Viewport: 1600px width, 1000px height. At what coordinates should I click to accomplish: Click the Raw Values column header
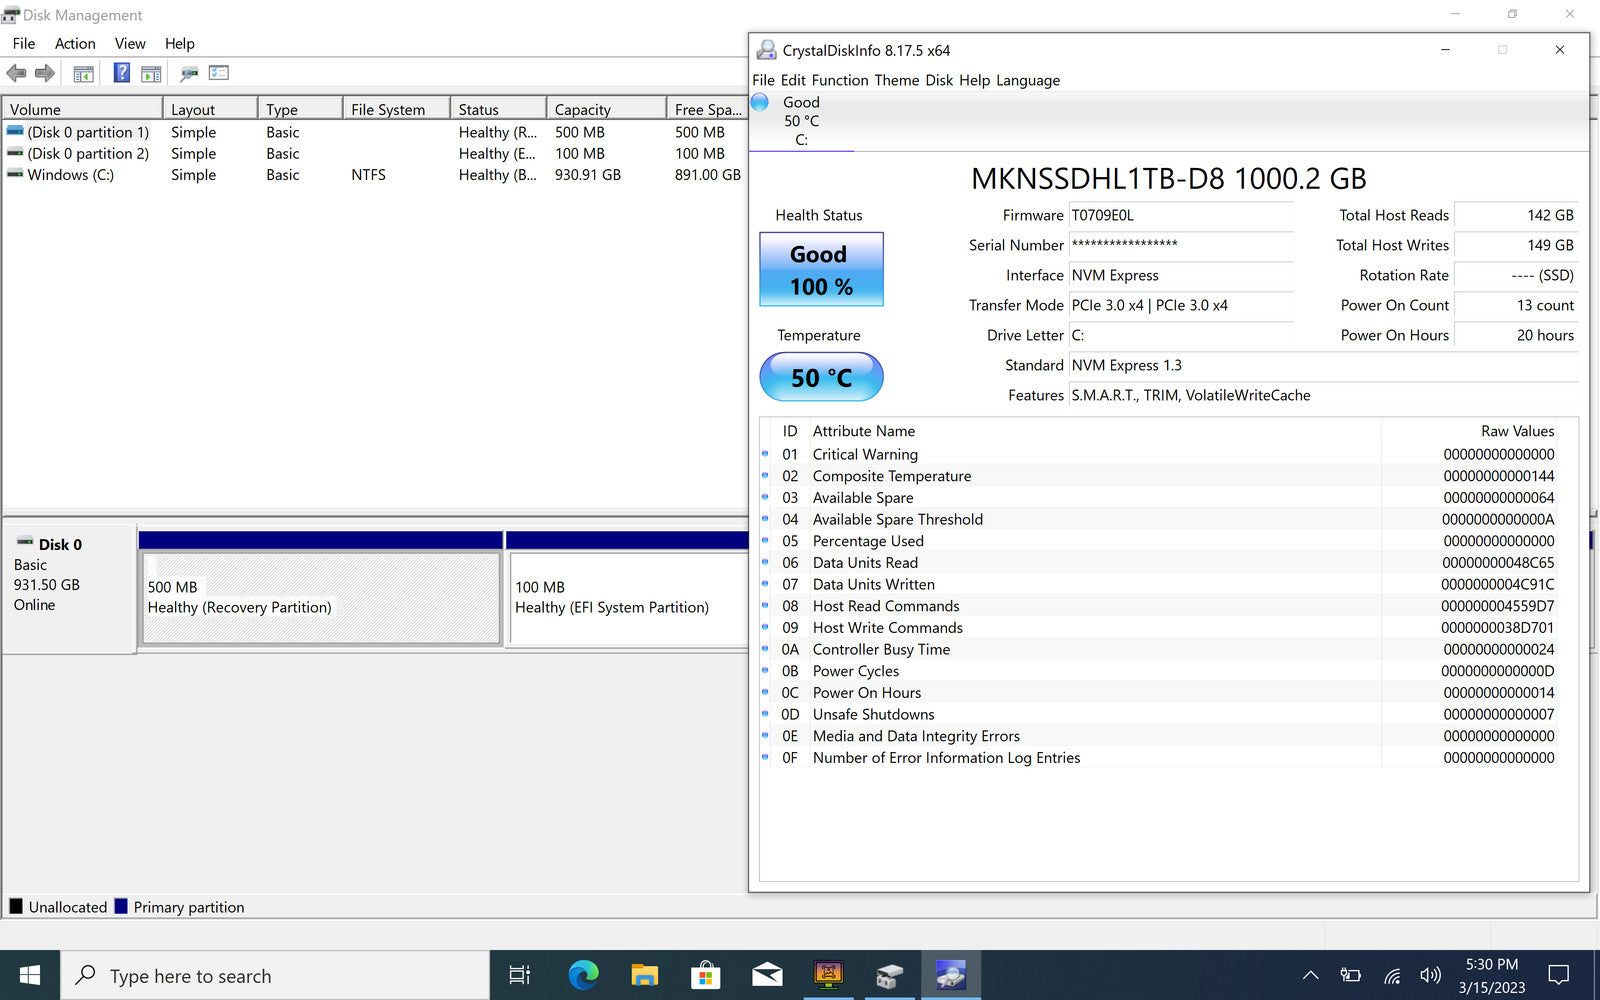pos(1517,431)
